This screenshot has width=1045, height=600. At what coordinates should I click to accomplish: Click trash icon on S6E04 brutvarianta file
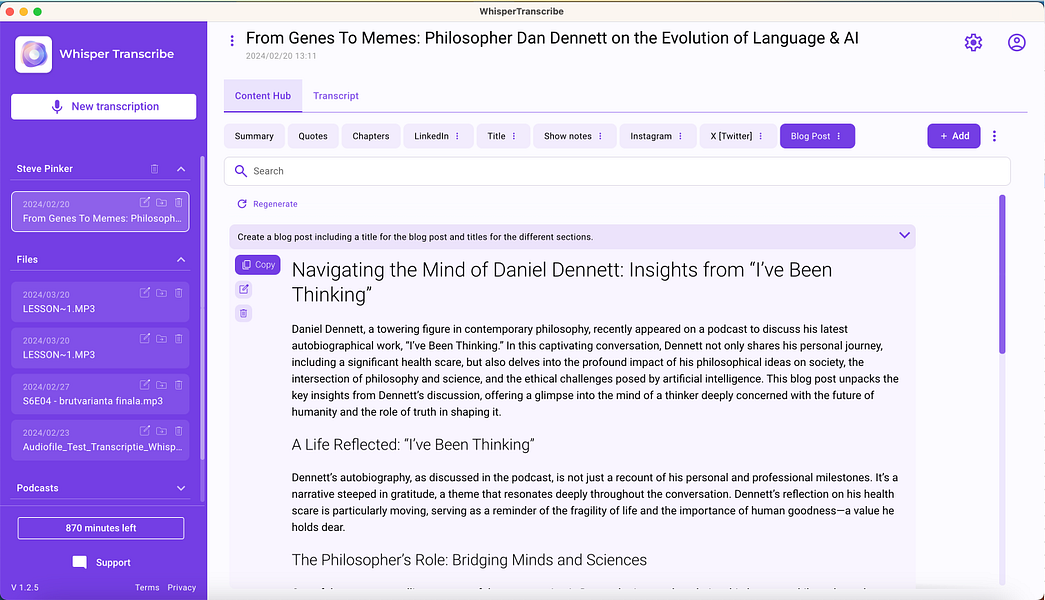179,385
